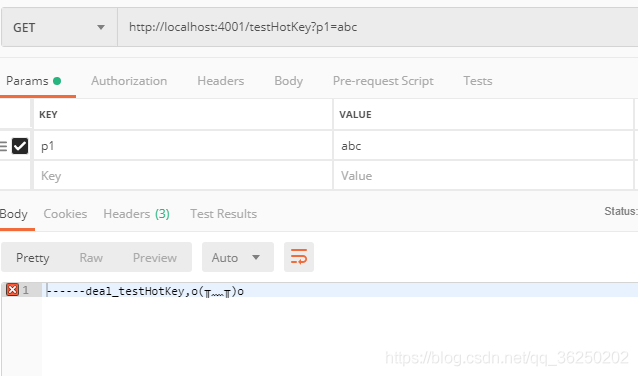Click the red error marker on line 1
Viewport: 638px width, 376px height.
point(12,290)
